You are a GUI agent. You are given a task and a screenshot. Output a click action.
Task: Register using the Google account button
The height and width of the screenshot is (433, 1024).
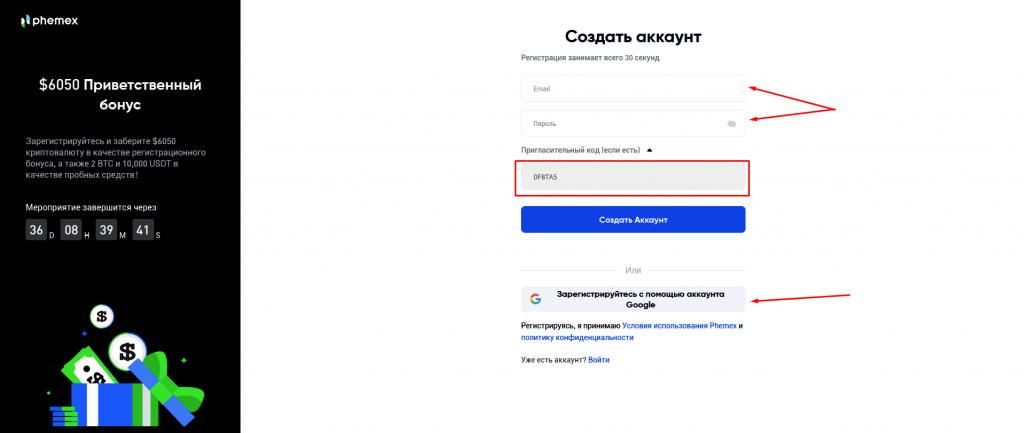pyautogui.click(x=632, y=299)
